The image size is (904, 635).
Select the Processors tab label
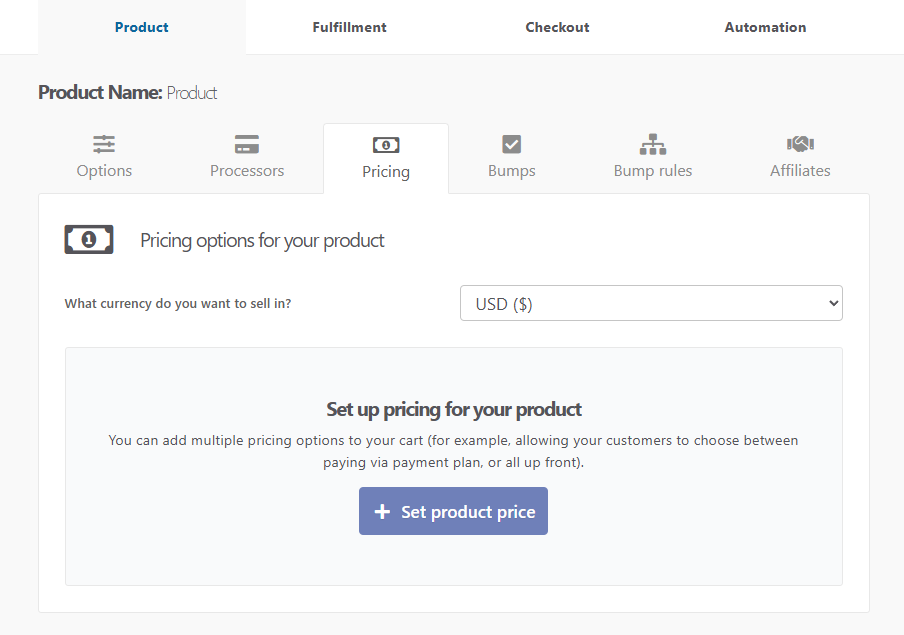247,171
